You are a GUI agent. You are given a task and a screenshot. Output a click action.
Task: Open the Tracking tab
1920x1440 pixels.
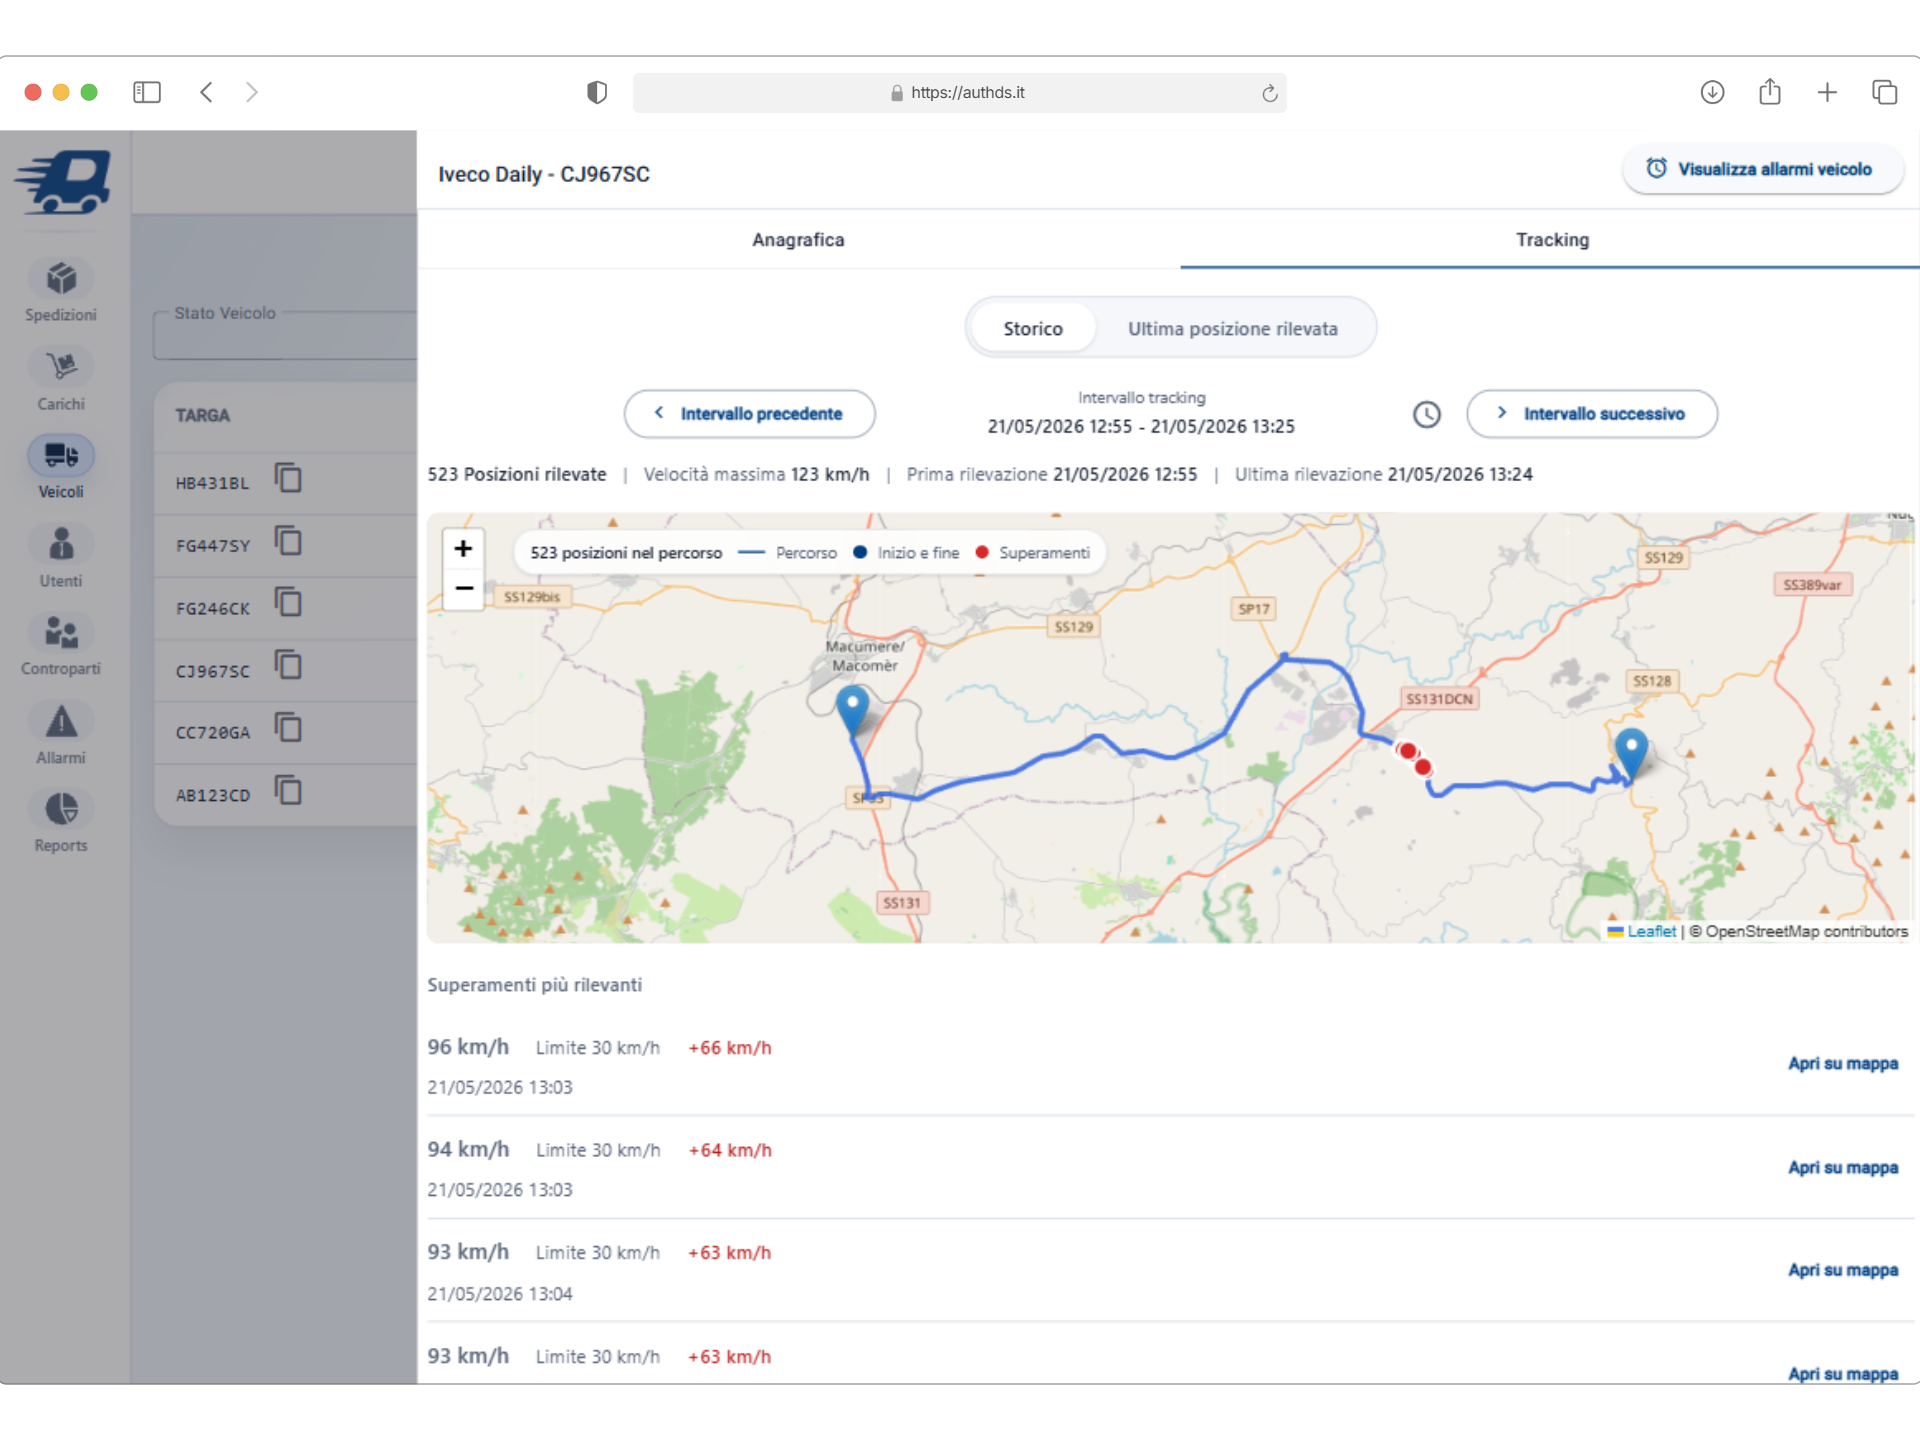[1551, 240]
